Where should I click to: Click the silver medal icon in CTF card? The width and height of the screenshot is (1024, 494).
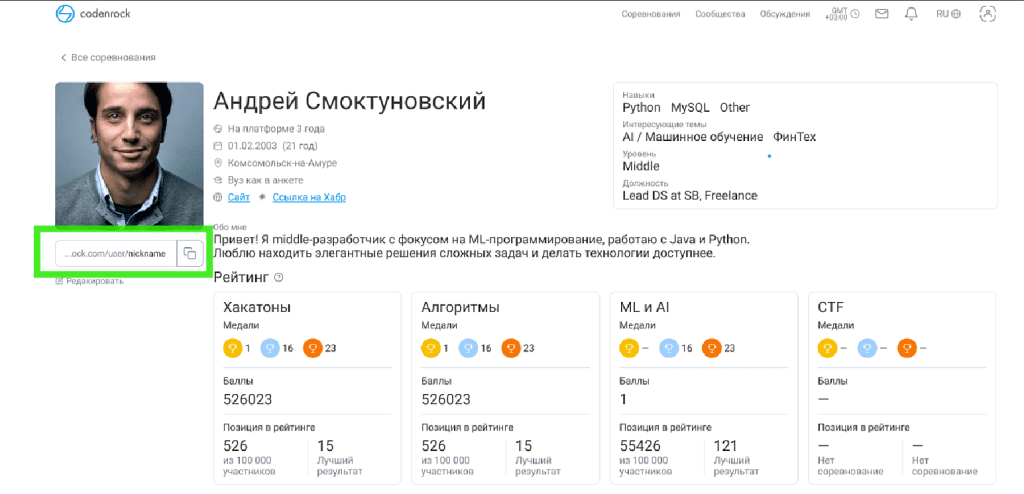coord(867,348)
